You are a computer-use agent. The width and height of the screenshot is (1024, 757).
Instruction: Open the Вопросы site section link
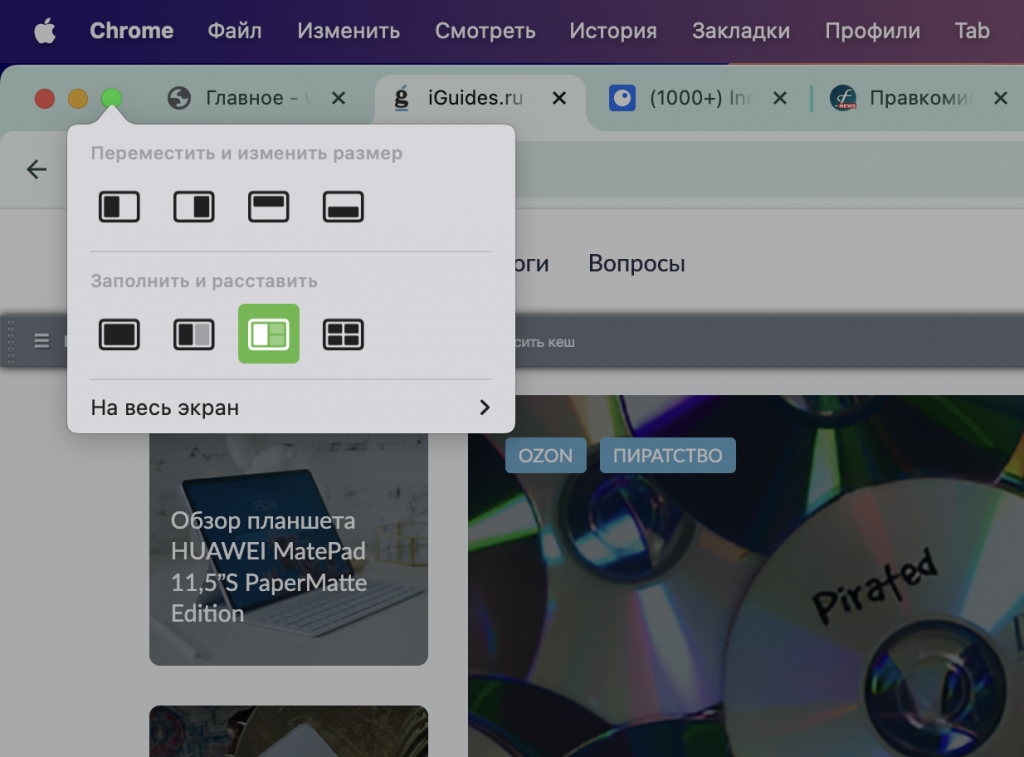636,263
